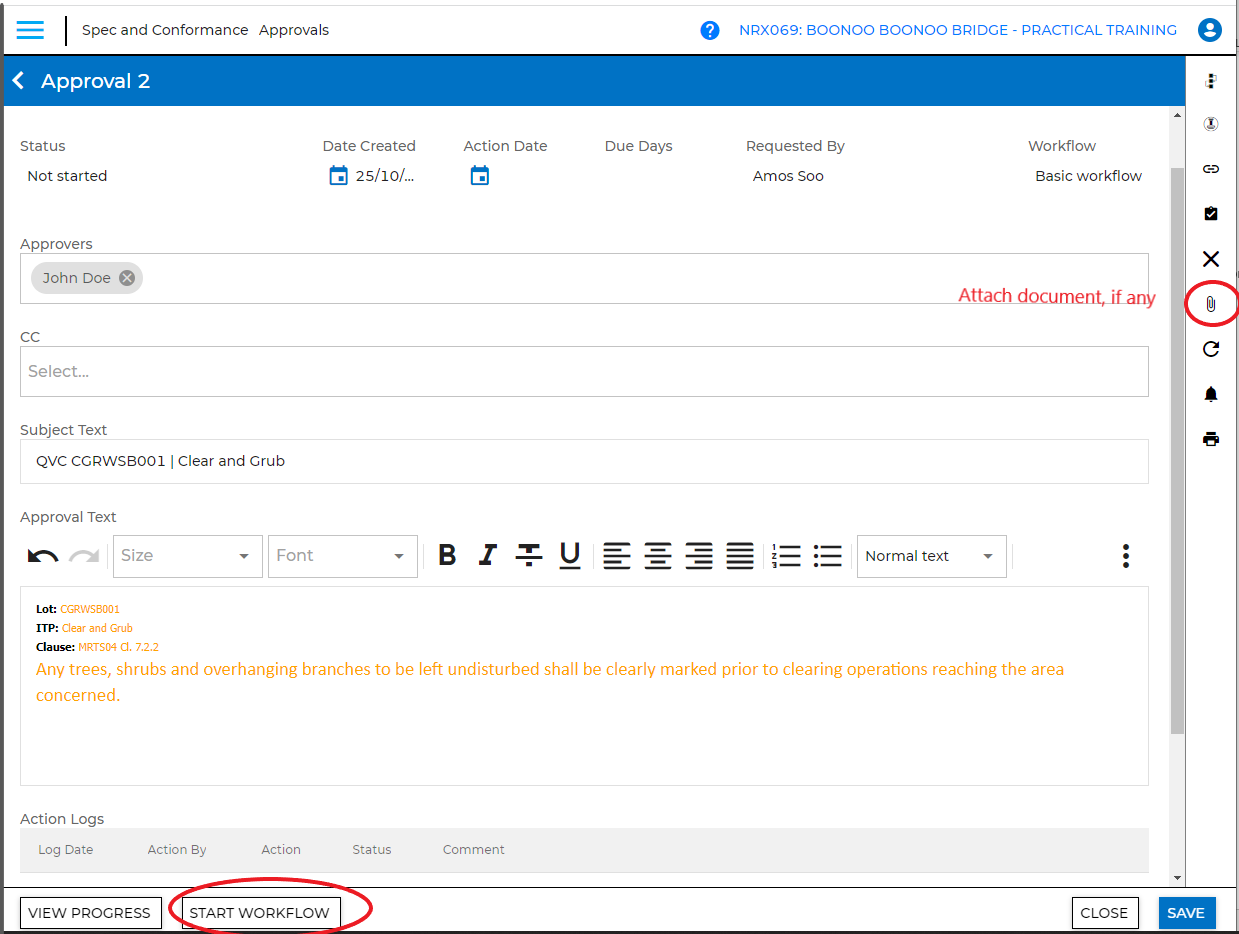Image resolution: width=1239 pixels, height=934 pixels.
Task: Toggle italic formatting in editor toolbar
Action: (487, 555)
